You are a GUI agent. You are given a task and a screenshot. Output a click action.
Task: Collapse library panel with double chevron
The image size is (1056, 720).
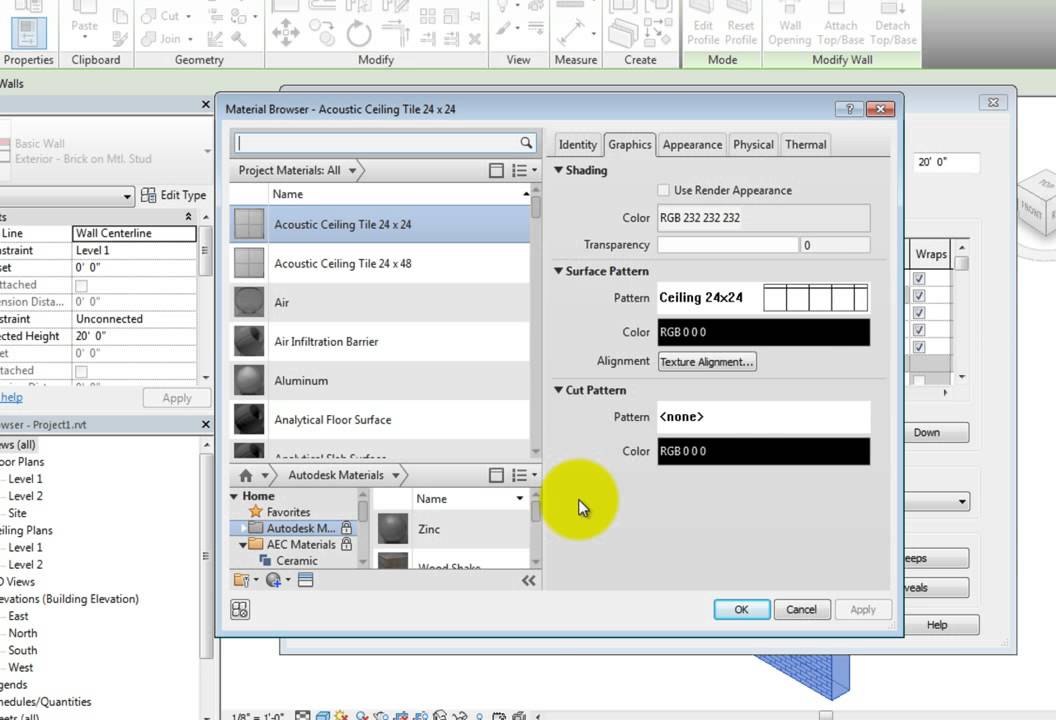point(529,581)
